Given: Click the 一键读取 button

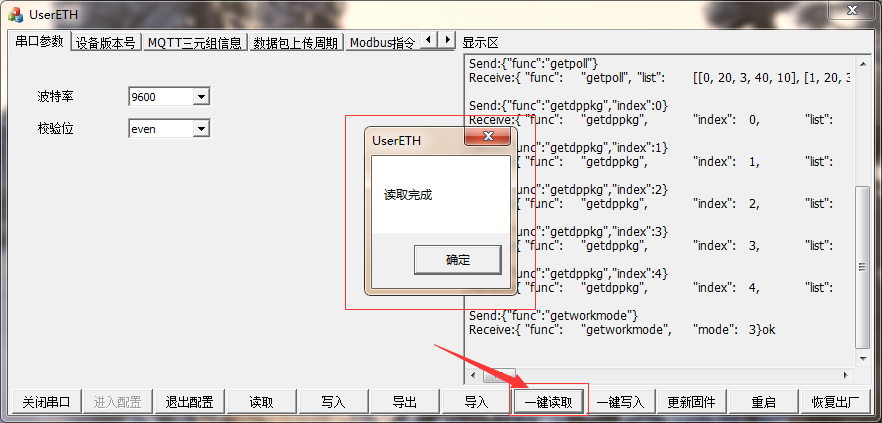Looking at the screenshot, I should pos(548,402).
